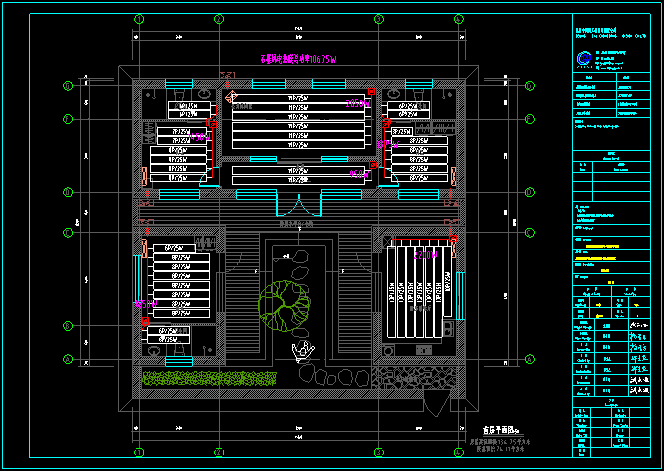Select the magenta total power title text
The width and height of the screenshot is (664, 471).
tap(302, 59)
